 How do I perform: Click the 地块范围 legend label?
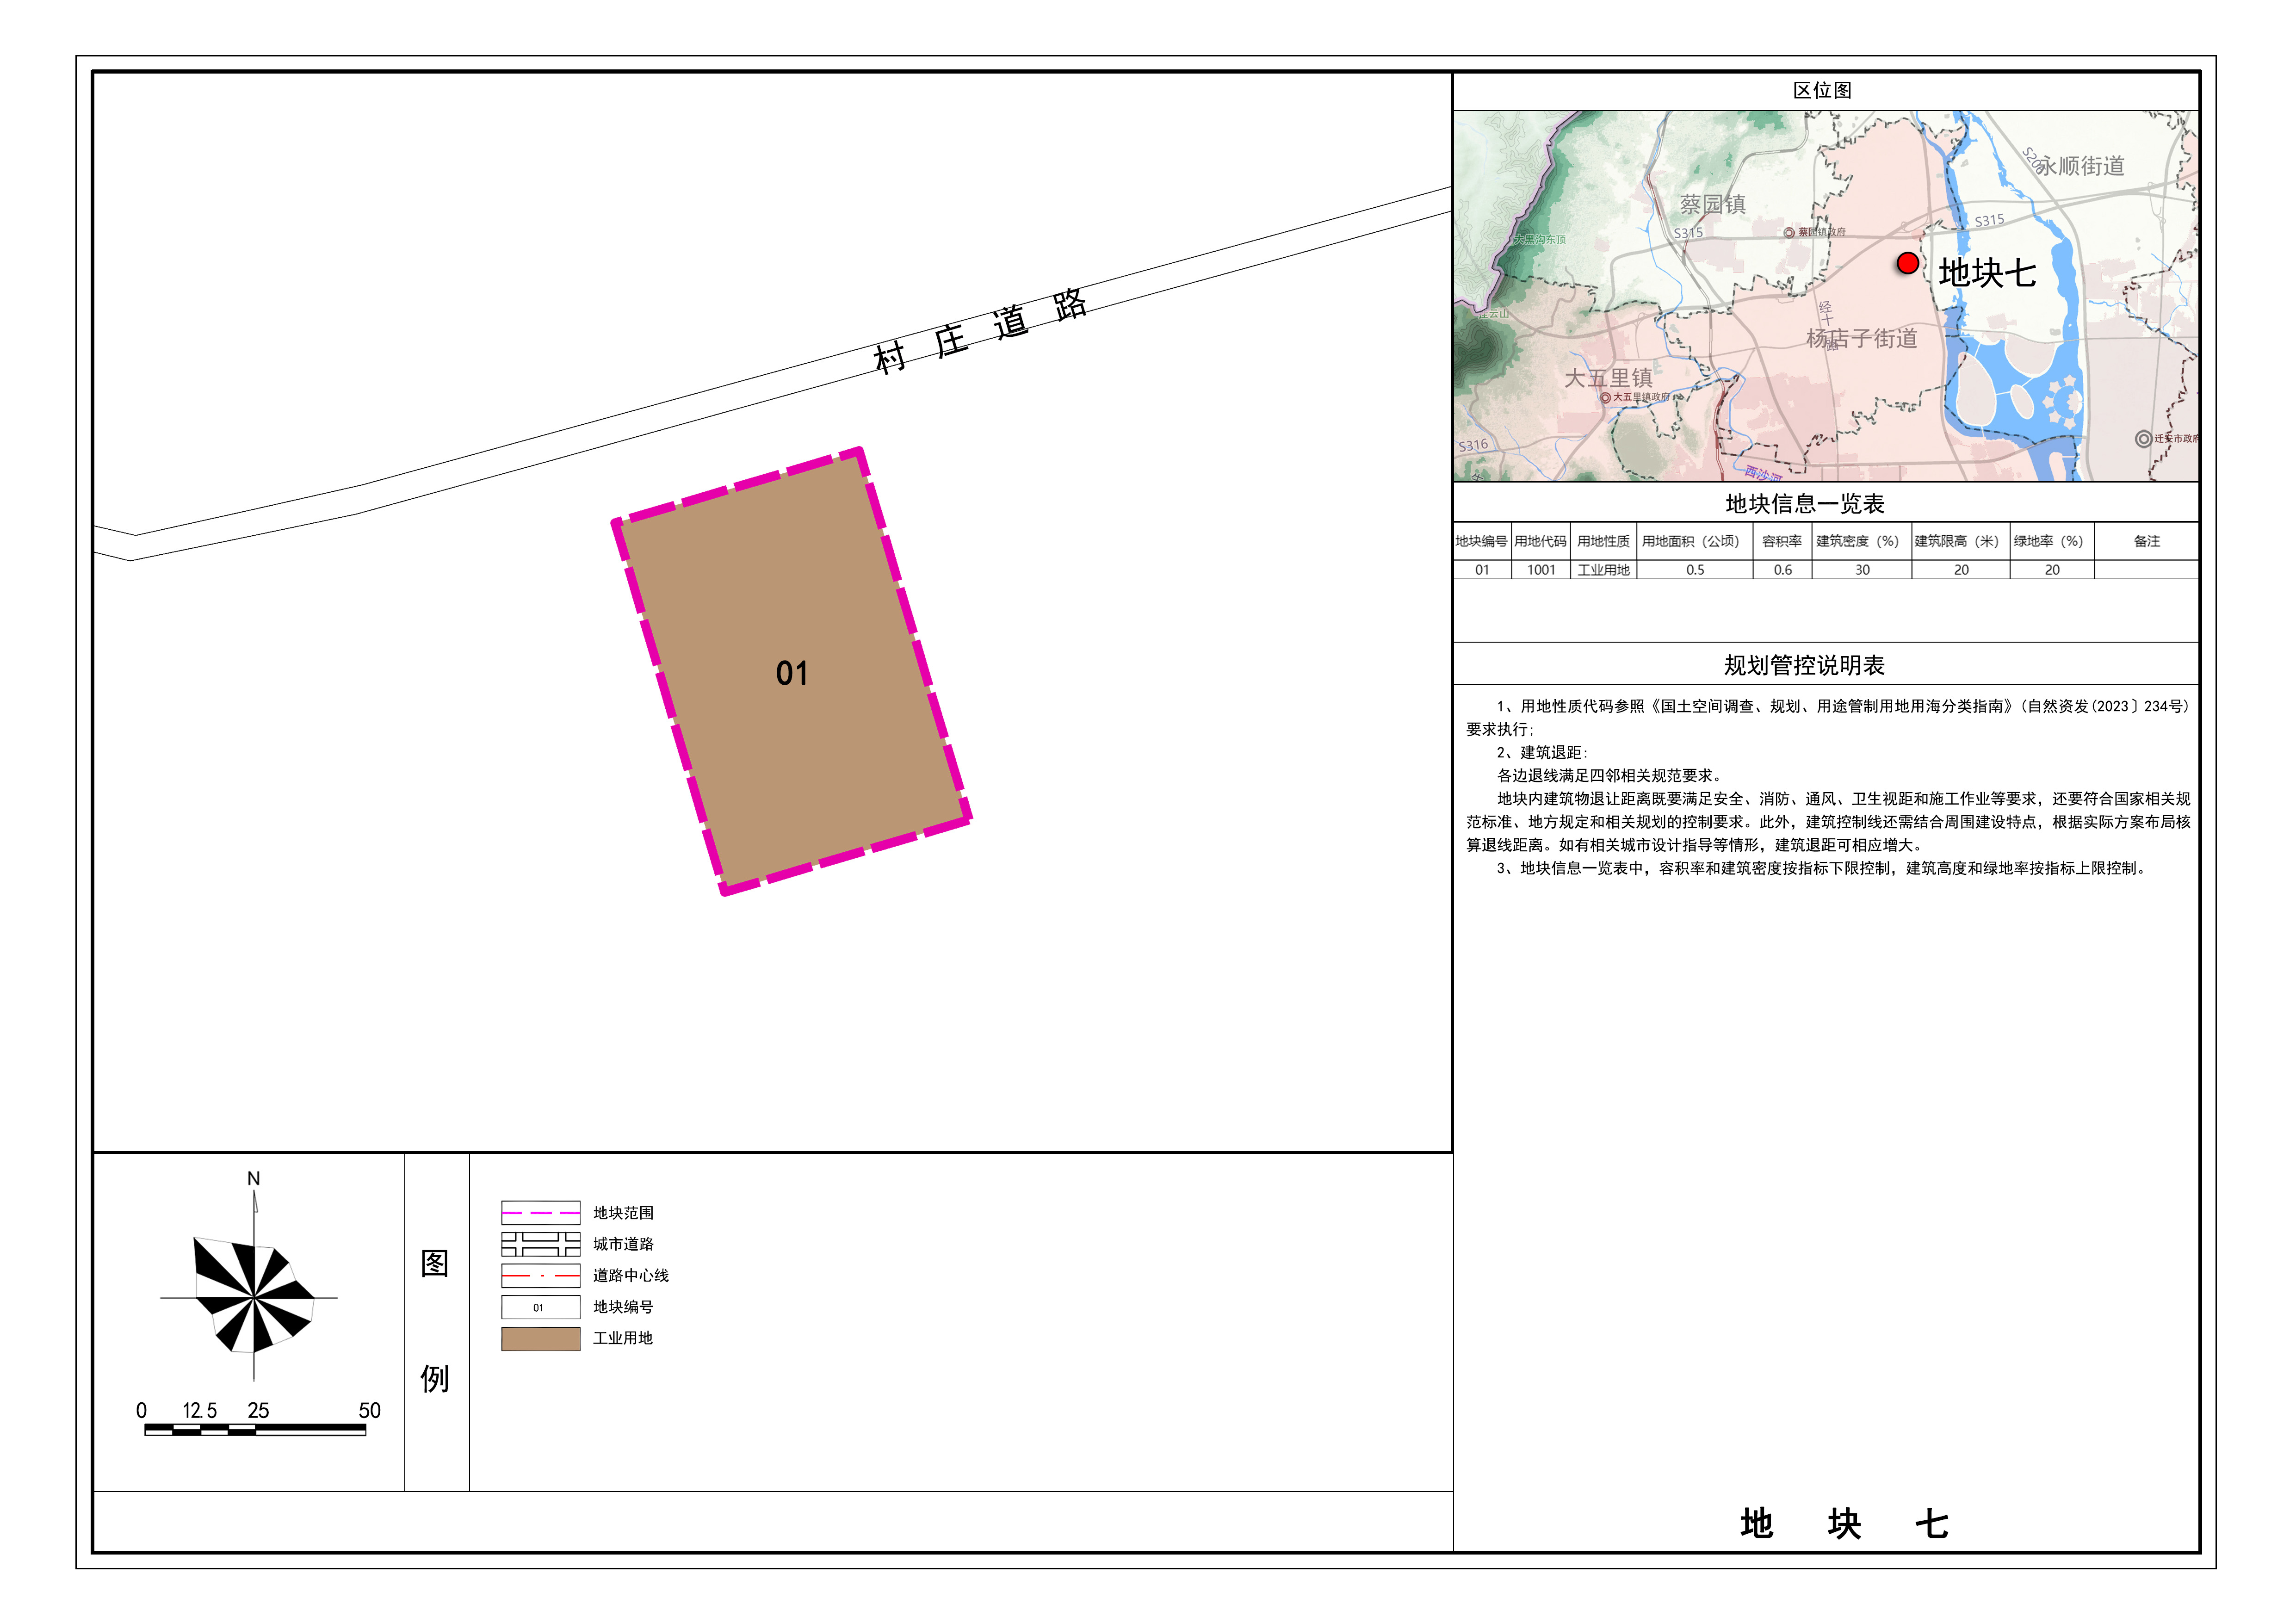coord(623,1213)
